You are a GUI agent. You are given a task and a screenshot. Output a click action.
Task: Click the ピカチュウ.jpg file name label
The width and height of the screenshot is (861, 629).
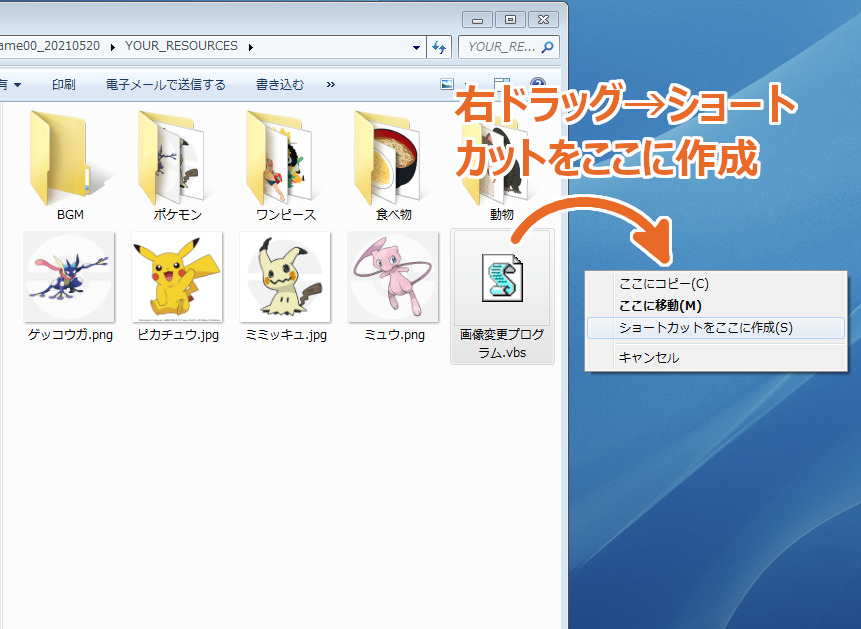tap(178, 335)
